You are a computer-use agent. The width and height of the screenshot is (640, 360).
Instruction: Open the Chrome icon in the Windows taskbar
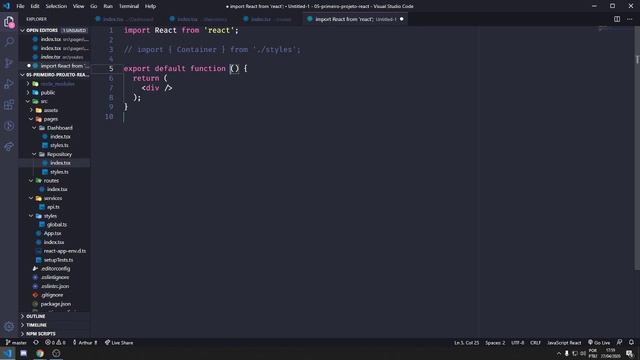(40, 353)
